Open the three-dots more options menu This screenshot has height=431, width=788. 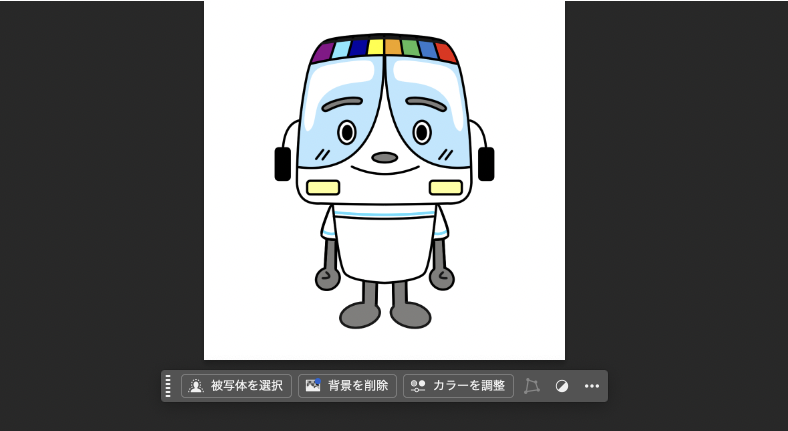(x=592, y=386)
